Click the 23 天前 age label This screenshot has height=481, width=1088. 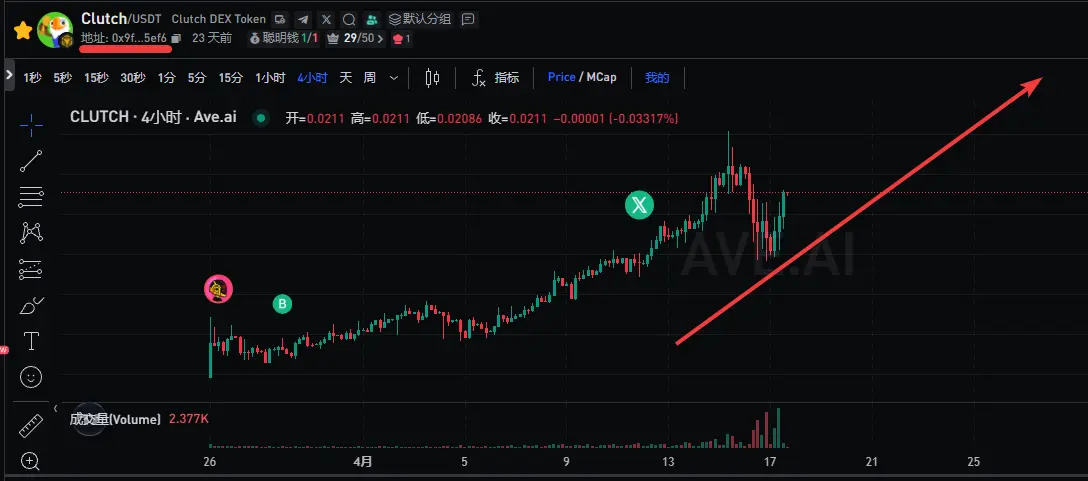coord(212,38)
